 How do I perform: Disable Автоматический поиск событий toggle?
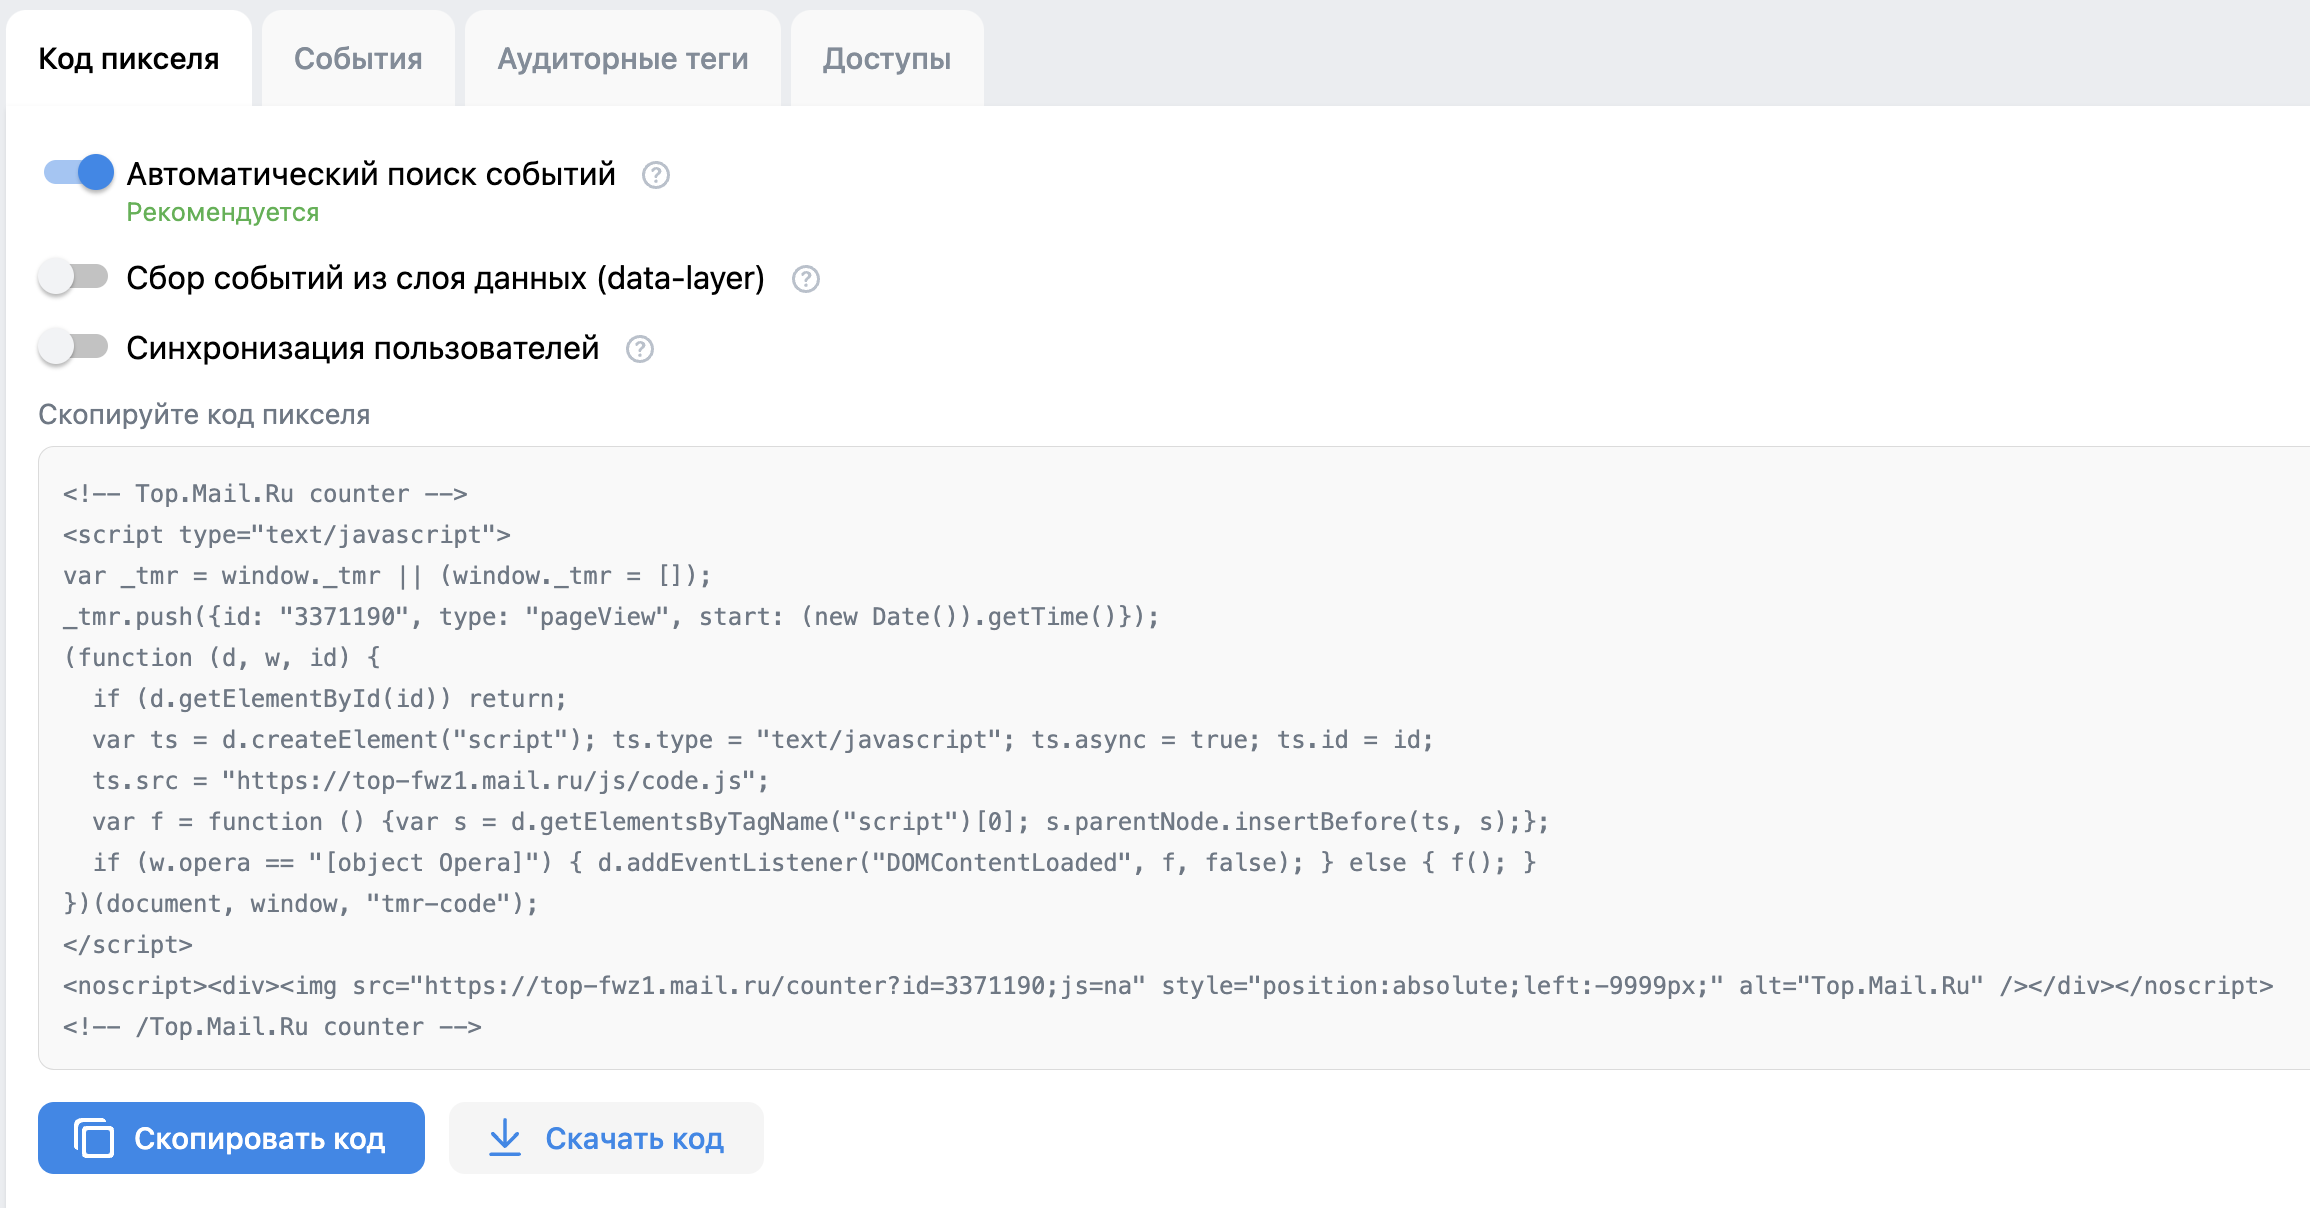[x=78, y=173]
